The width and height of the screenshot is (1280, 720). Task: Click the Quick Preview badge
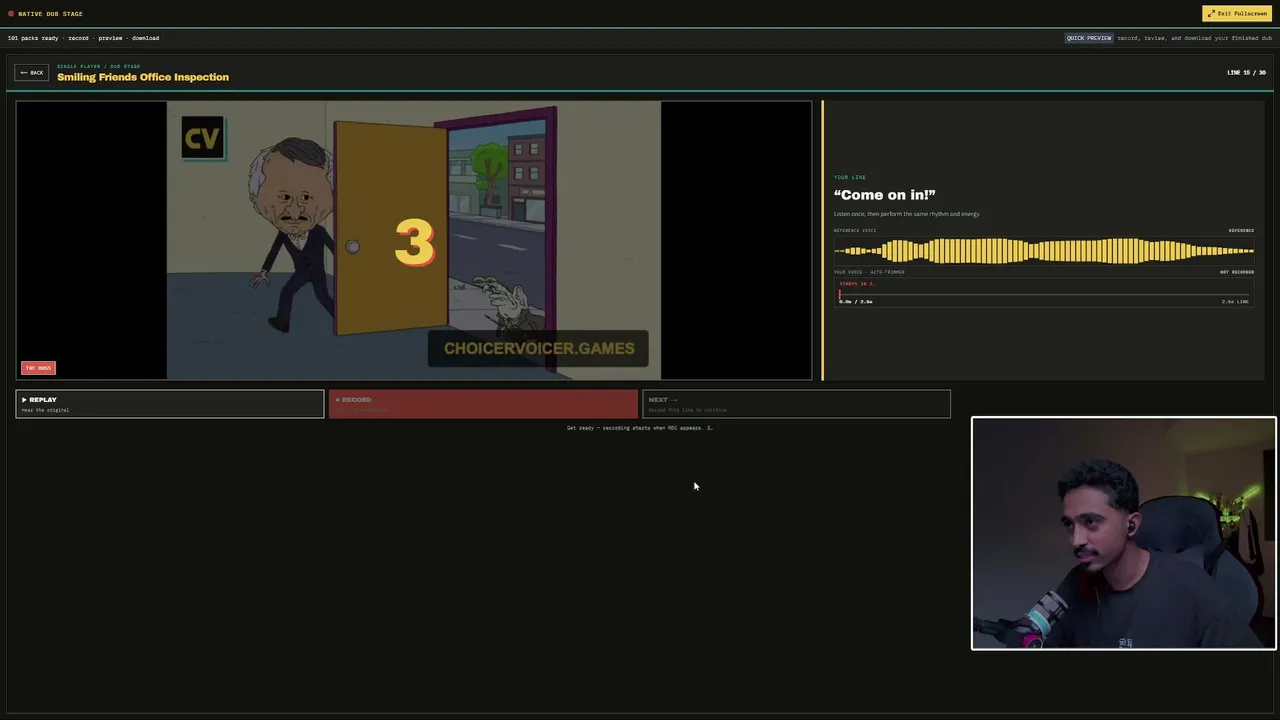(1089, 38)
